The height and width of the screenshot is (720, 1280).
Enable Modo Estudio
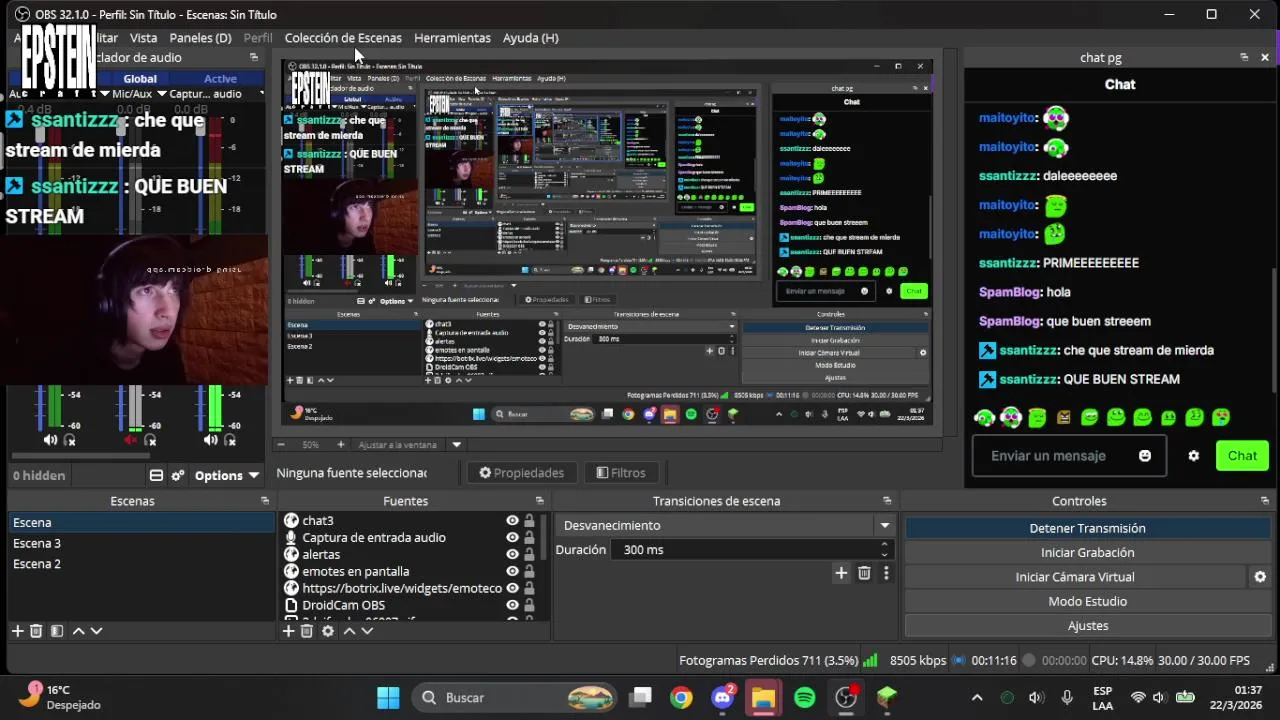coord(1087,601)
